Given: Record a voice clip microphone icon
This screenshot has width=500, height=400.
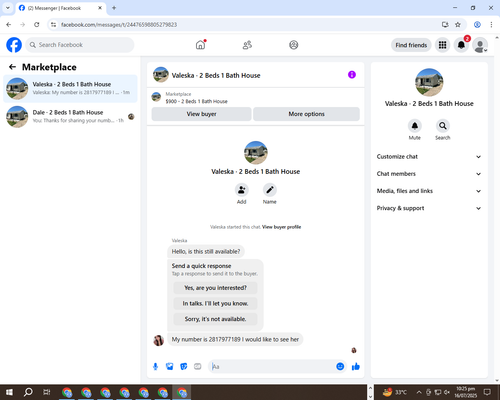Looking at the screenshot, I should [x=155, y=367].
